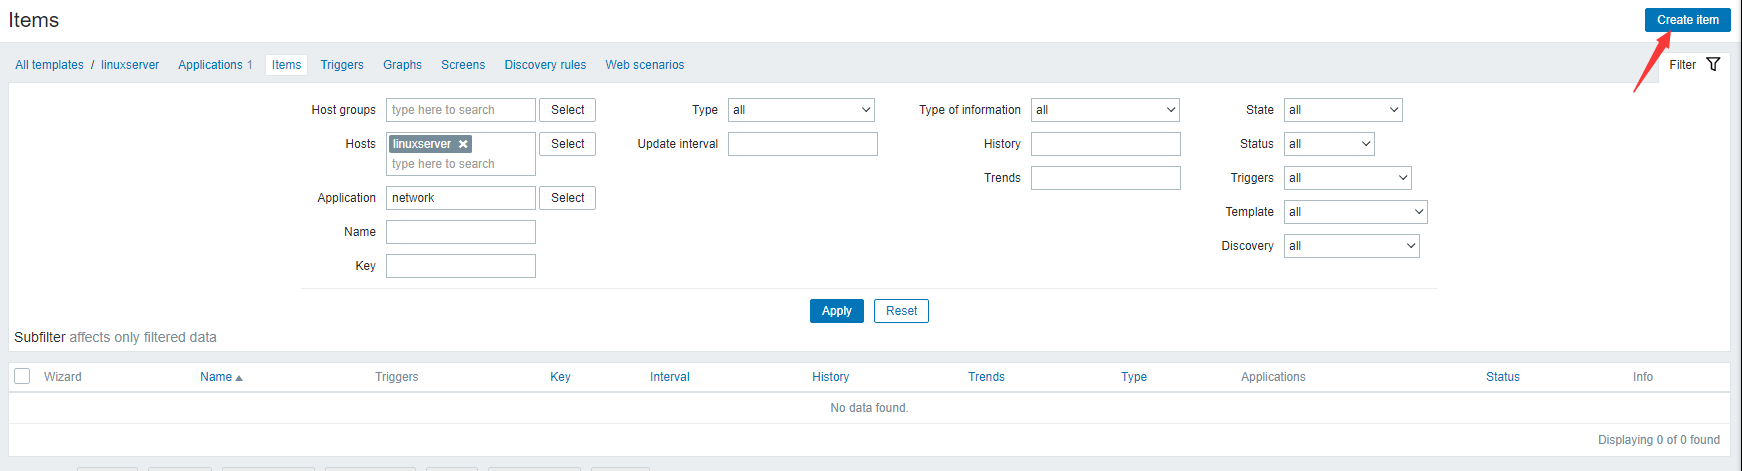Expand the Status filter dropdown
Viewport: 1742px width, 471px height.
1328,144
